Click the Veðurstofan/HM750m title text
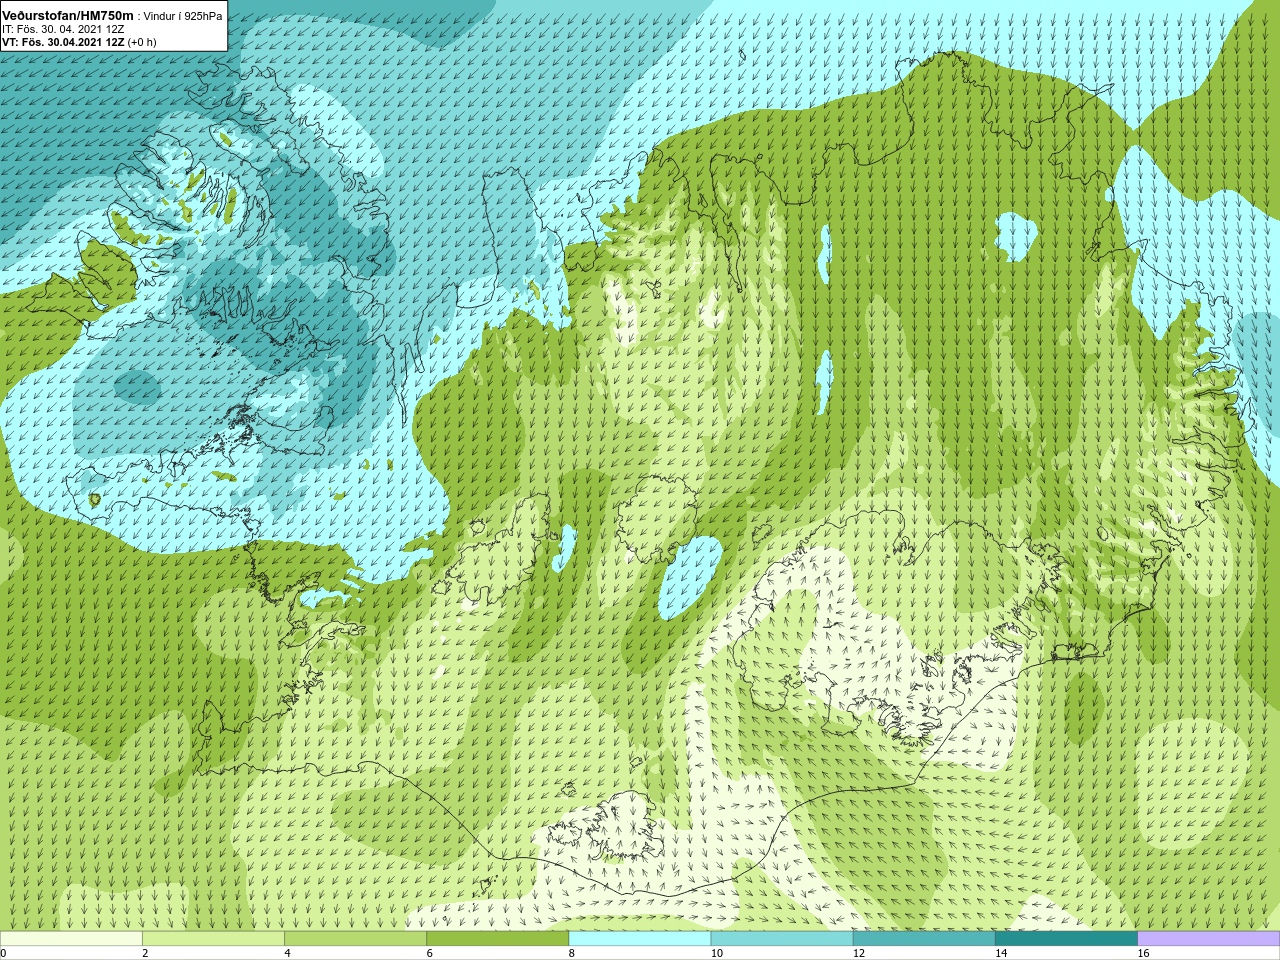1280x960 pixels. coord(68,15)
